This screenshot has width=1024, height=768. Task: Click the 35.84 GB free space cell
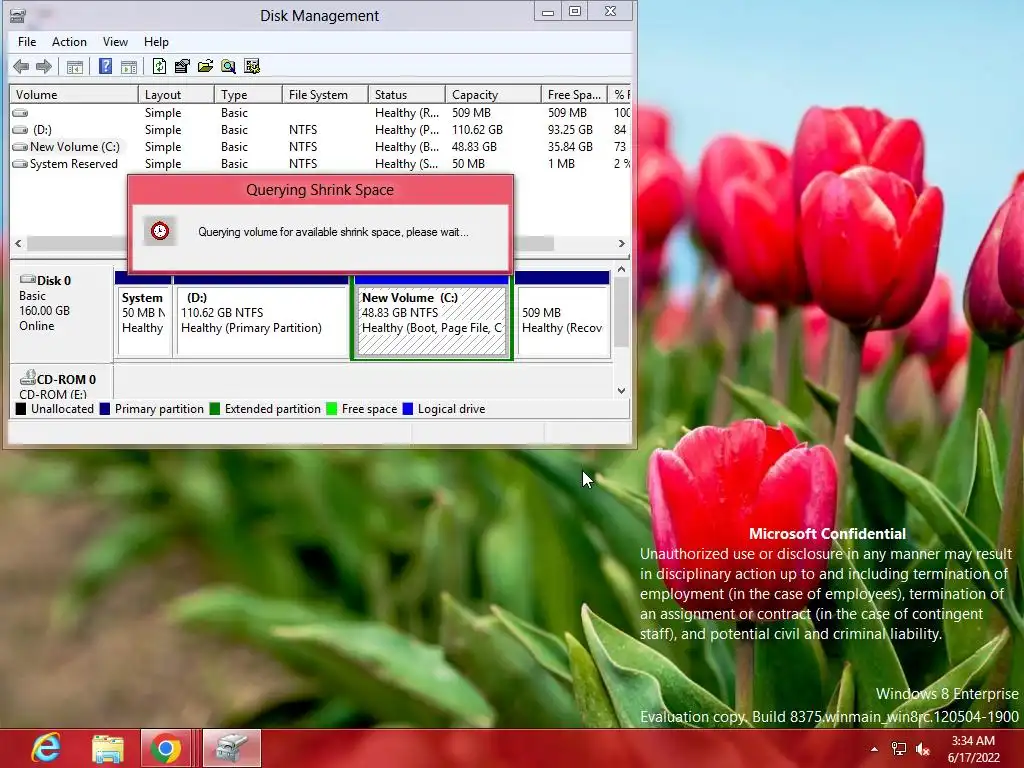click(x=570, y=147)
